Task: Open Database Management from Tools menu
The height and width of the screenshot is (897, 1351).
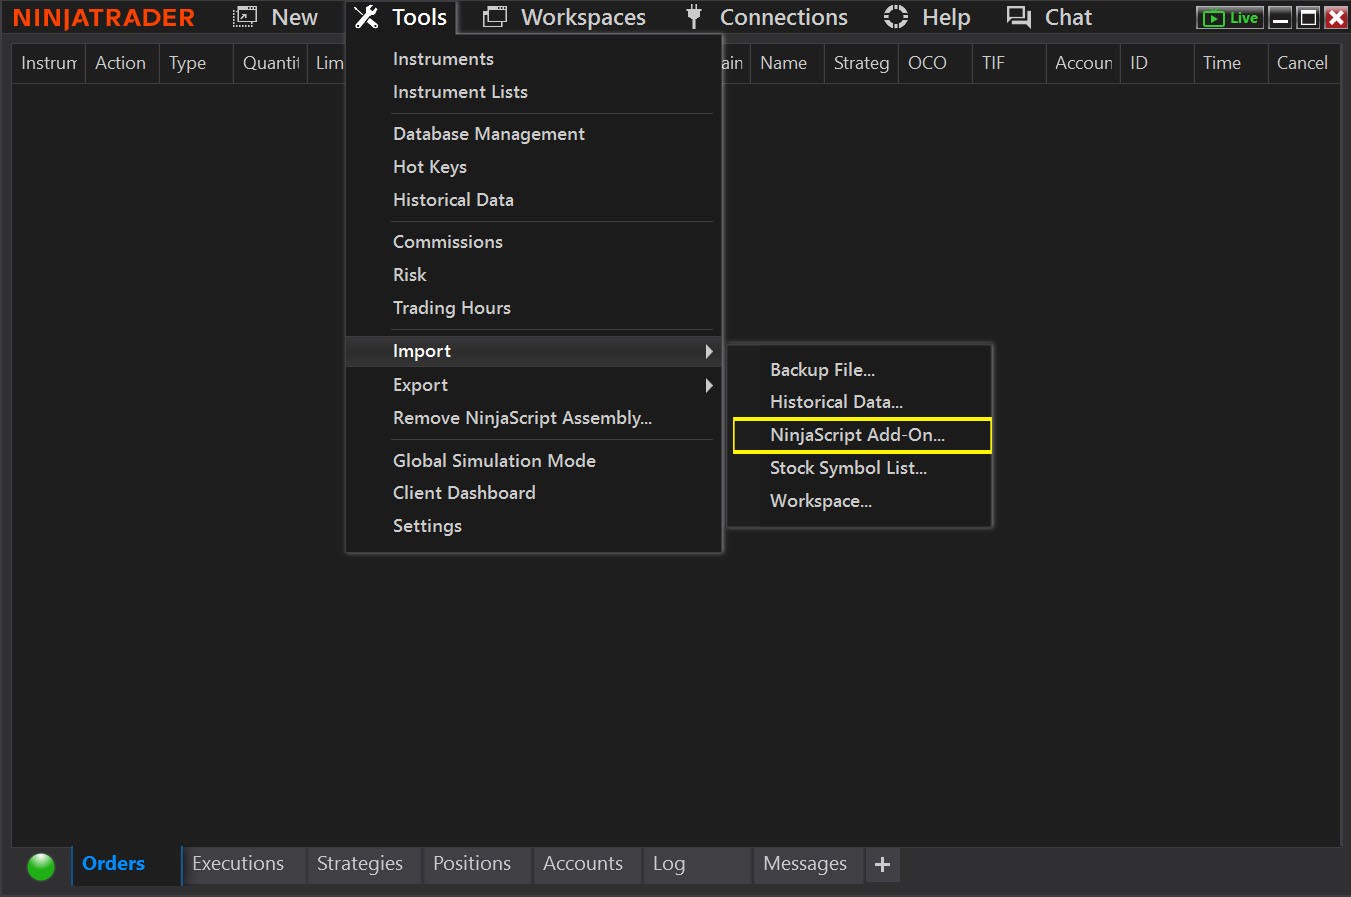Action: tap(488, 134)
